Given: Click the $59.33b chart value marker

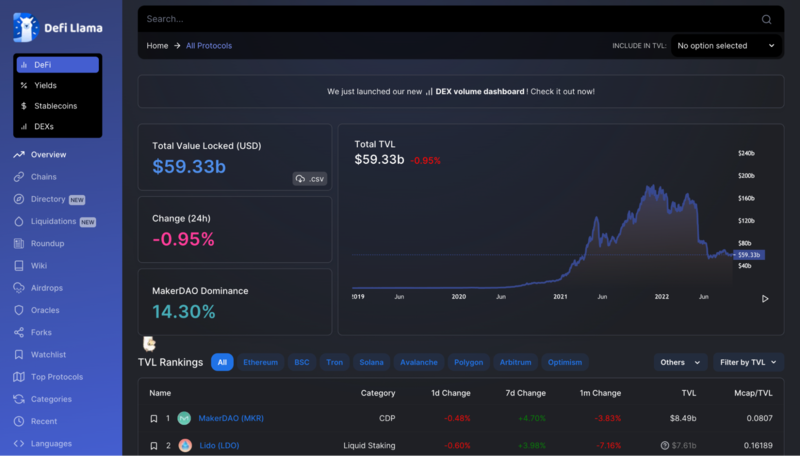Looking at the screenshot, I should [x=749, y=255].
